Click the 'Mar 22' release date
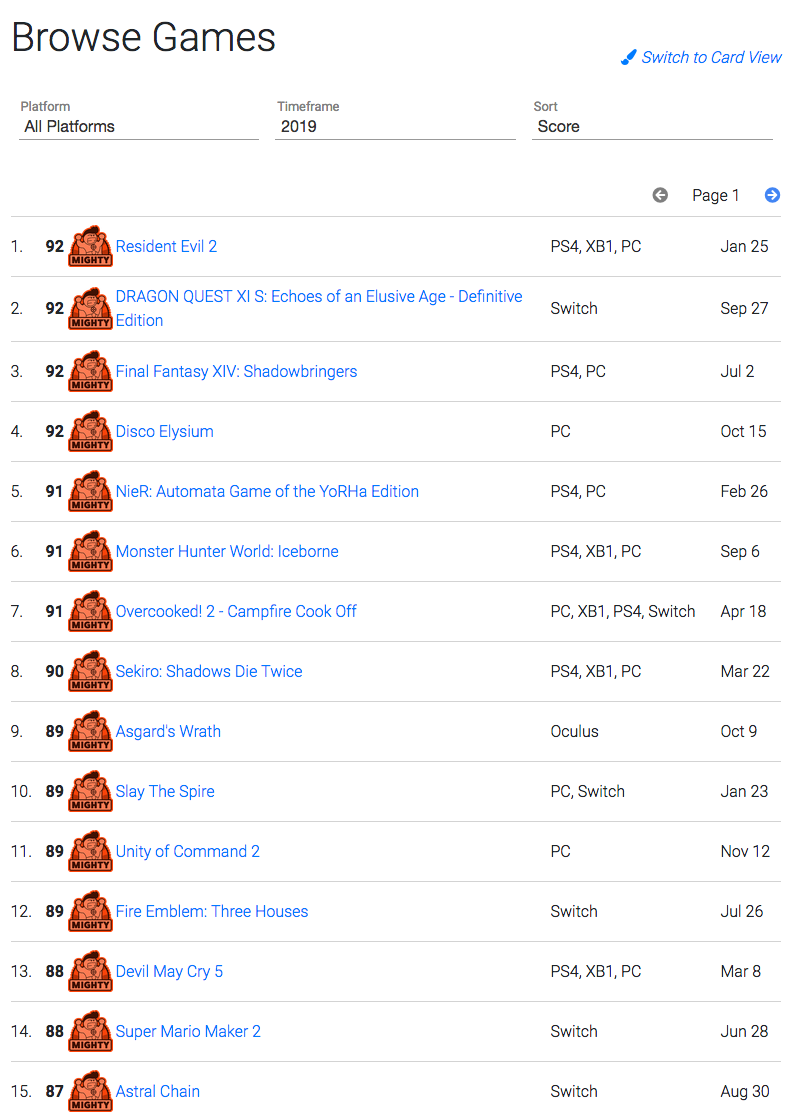 pos(745,671)
